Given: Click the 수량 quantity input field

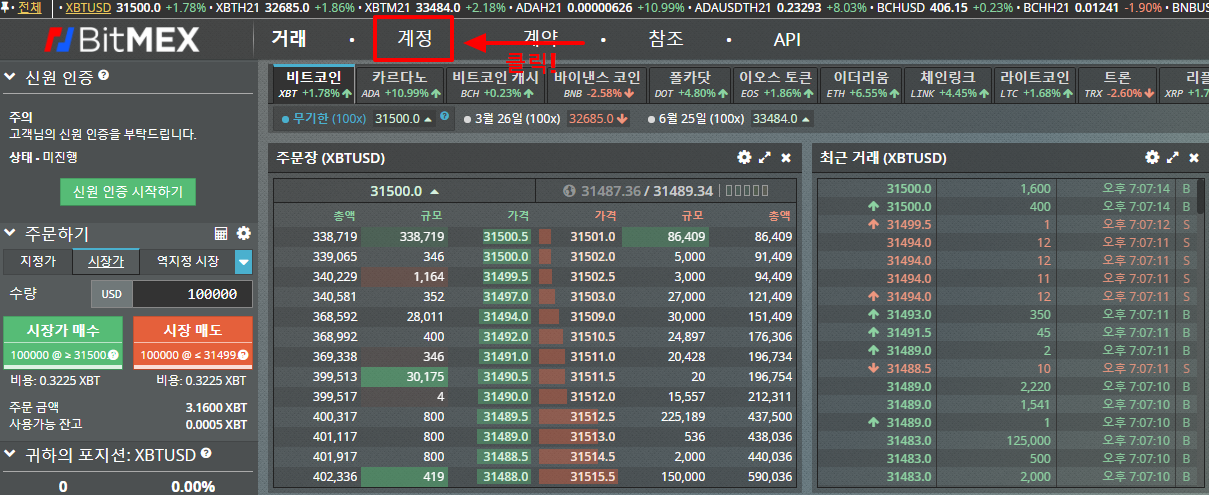Looking at the screenshot, I should pos(192,294).
